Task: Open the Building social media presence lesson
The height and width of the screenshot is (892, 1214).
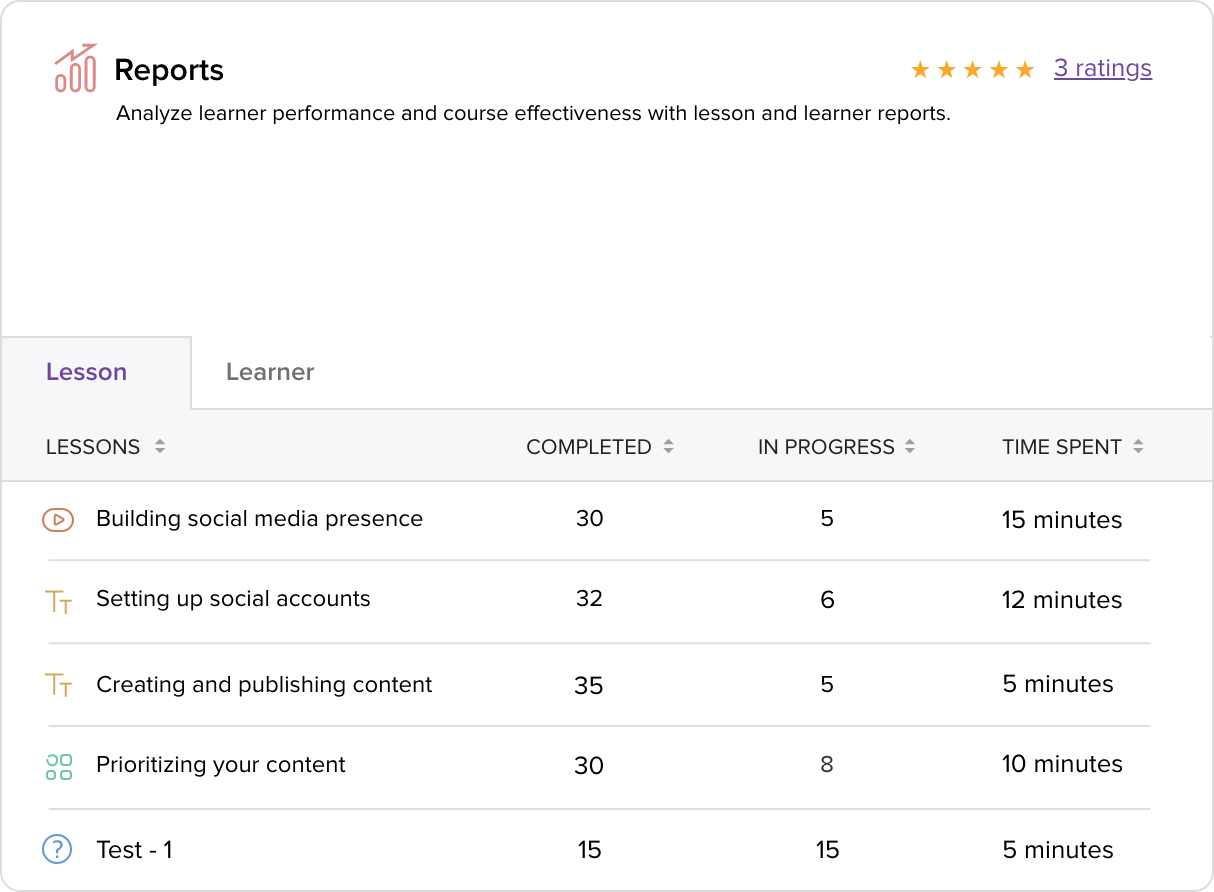Action: 259,519
